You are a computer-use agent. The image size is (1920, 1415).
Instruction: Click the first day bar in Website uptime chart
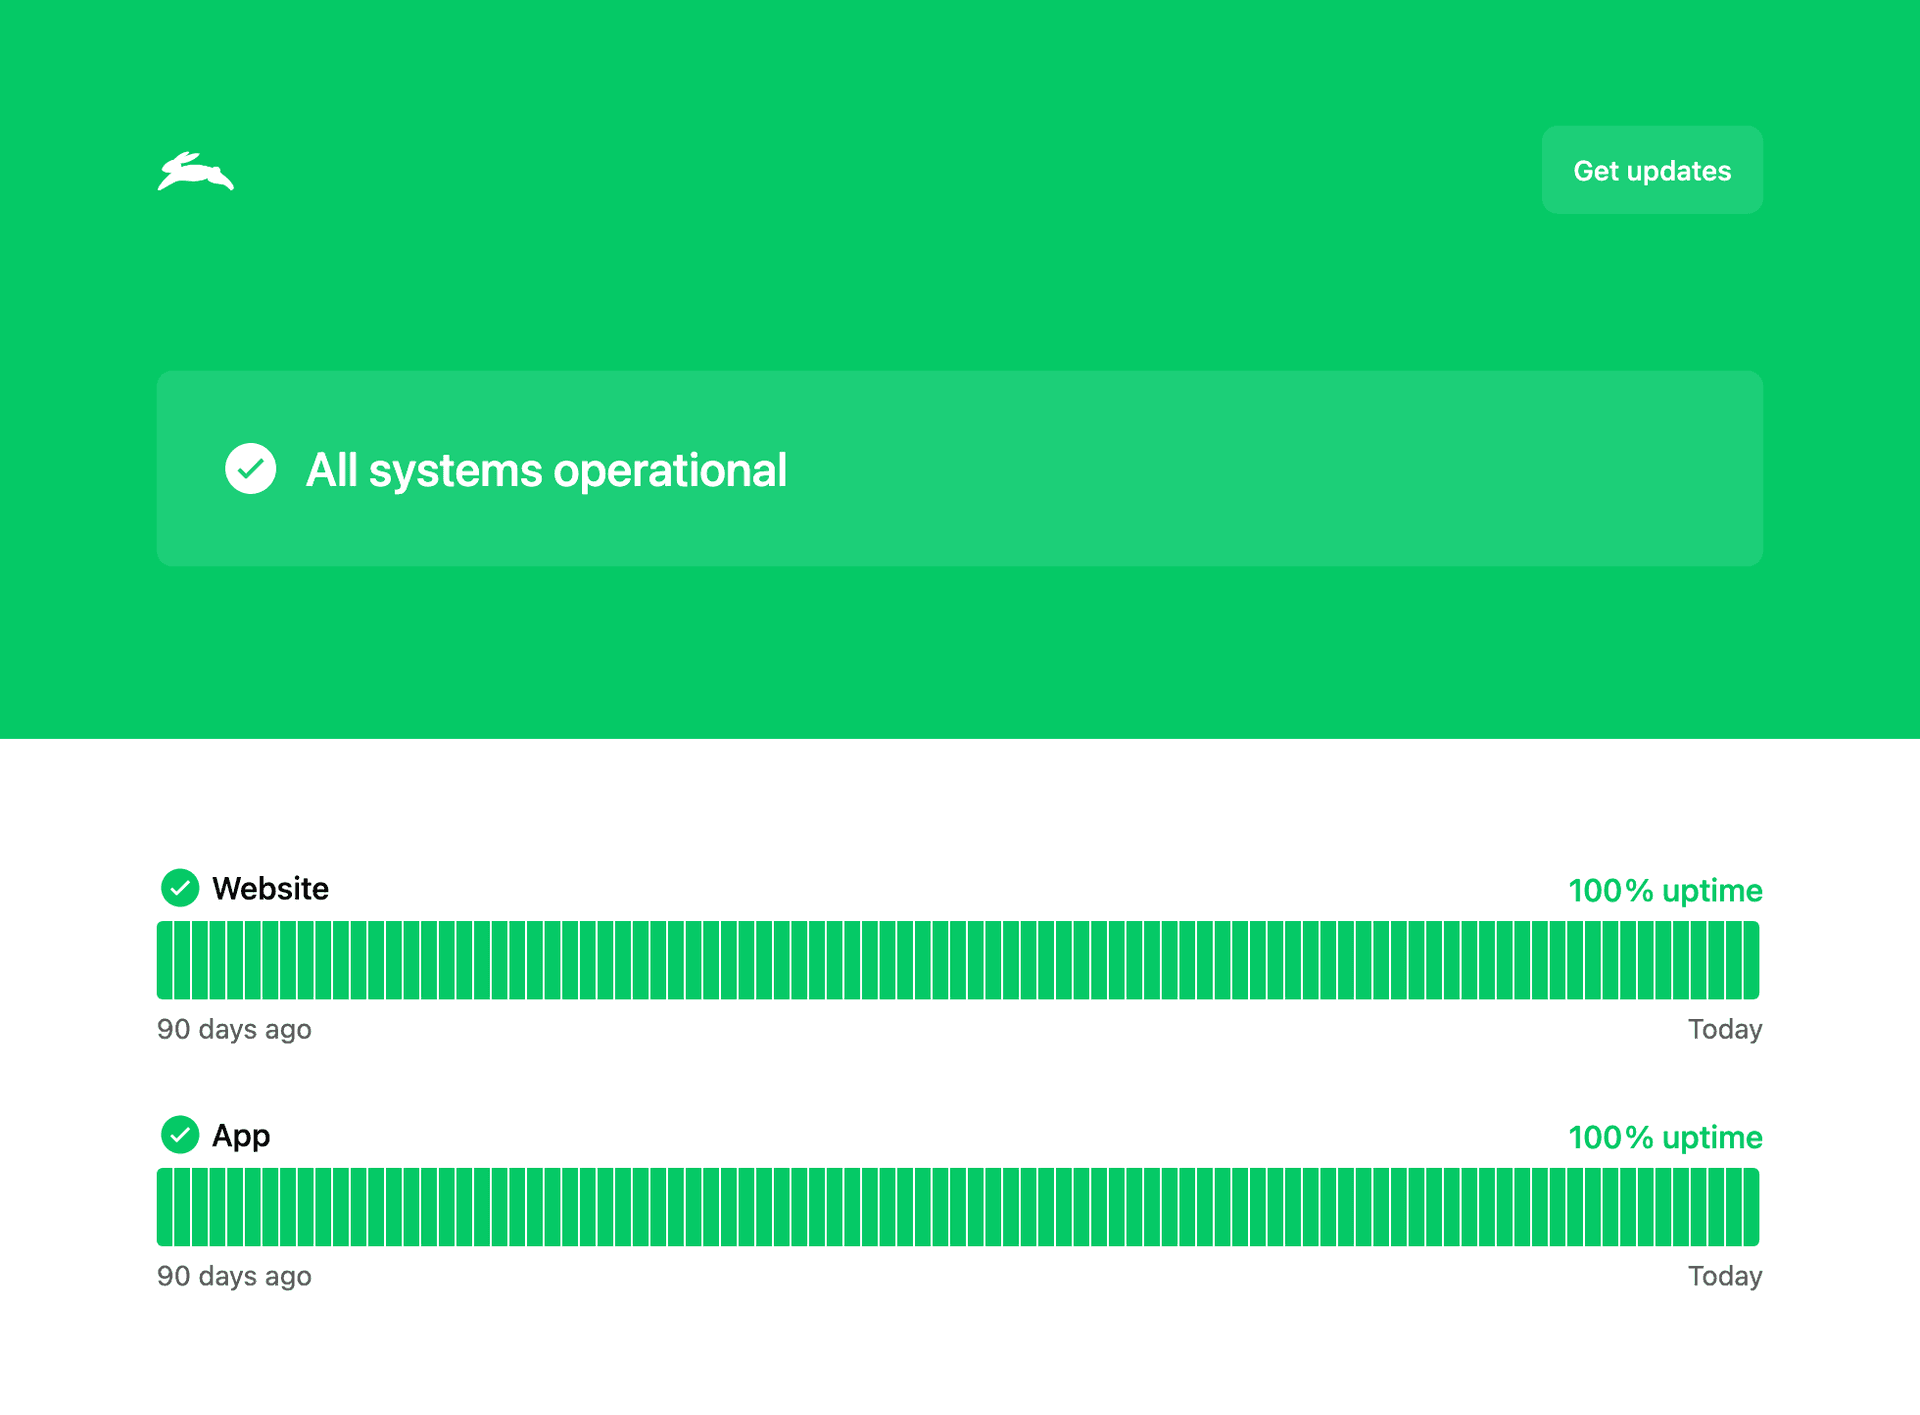(165, 960)
